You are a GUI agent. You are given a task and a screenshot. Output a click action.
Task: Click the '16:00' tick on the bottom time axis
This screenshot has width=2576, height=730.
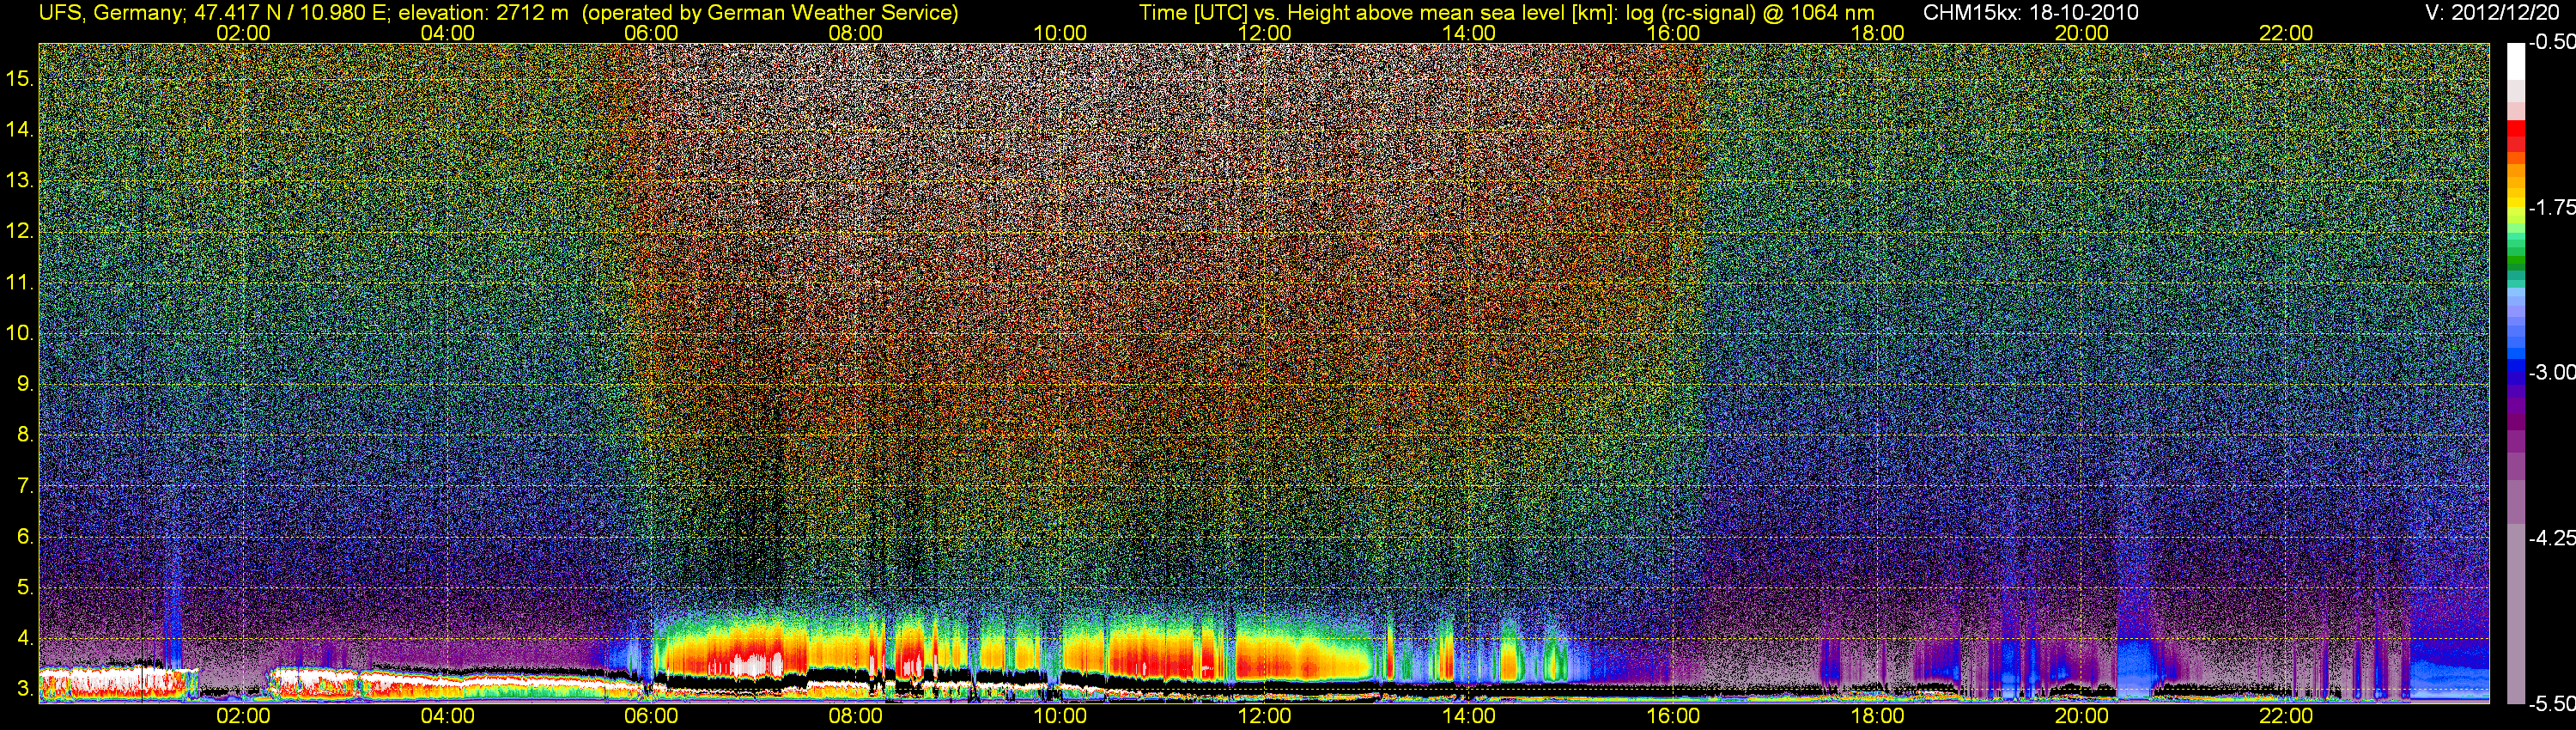[1673, 716]
